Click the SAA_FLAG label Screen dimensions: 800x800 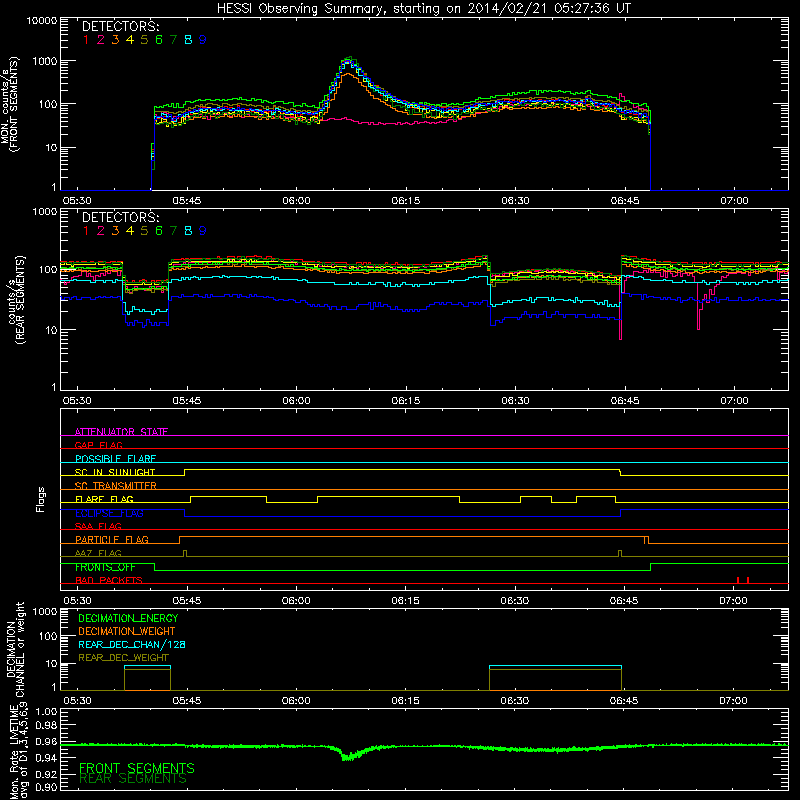point(98,526)
